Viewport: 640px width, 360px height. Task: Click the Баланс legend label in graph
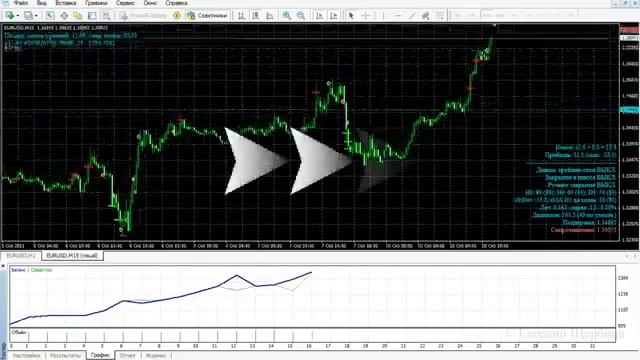[18, 270]
